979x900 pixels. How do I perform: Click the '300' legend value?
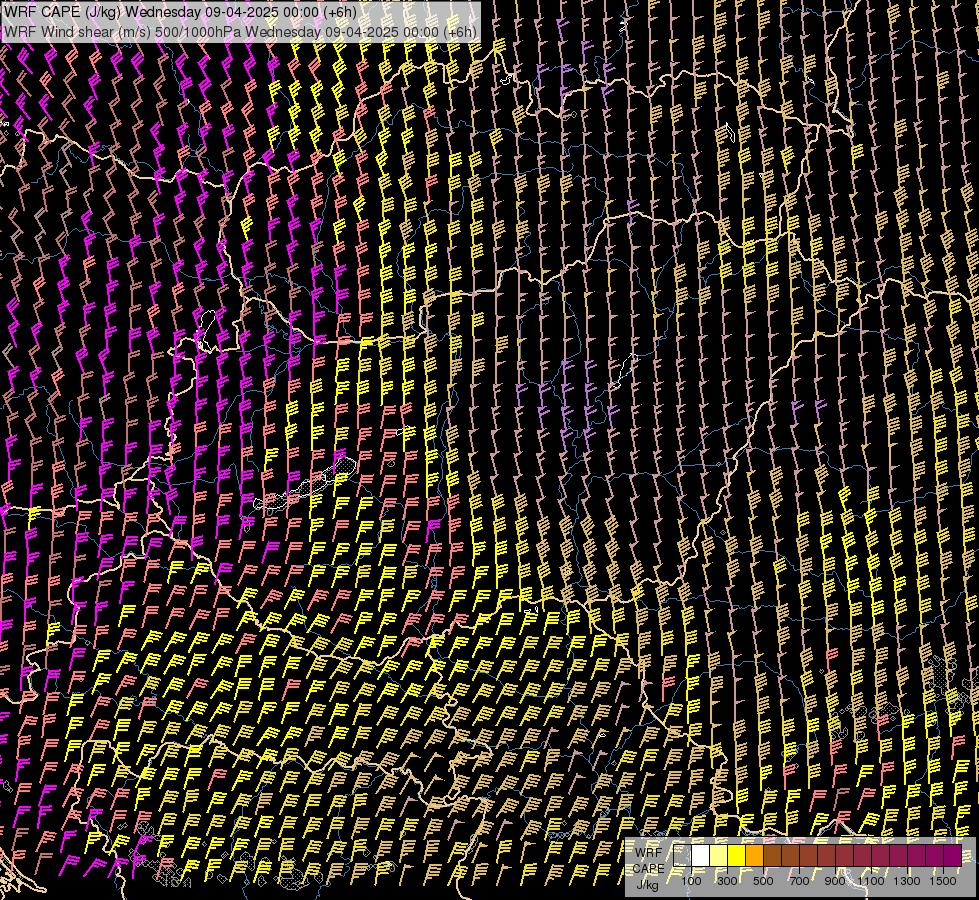click(x=727, y=881)
